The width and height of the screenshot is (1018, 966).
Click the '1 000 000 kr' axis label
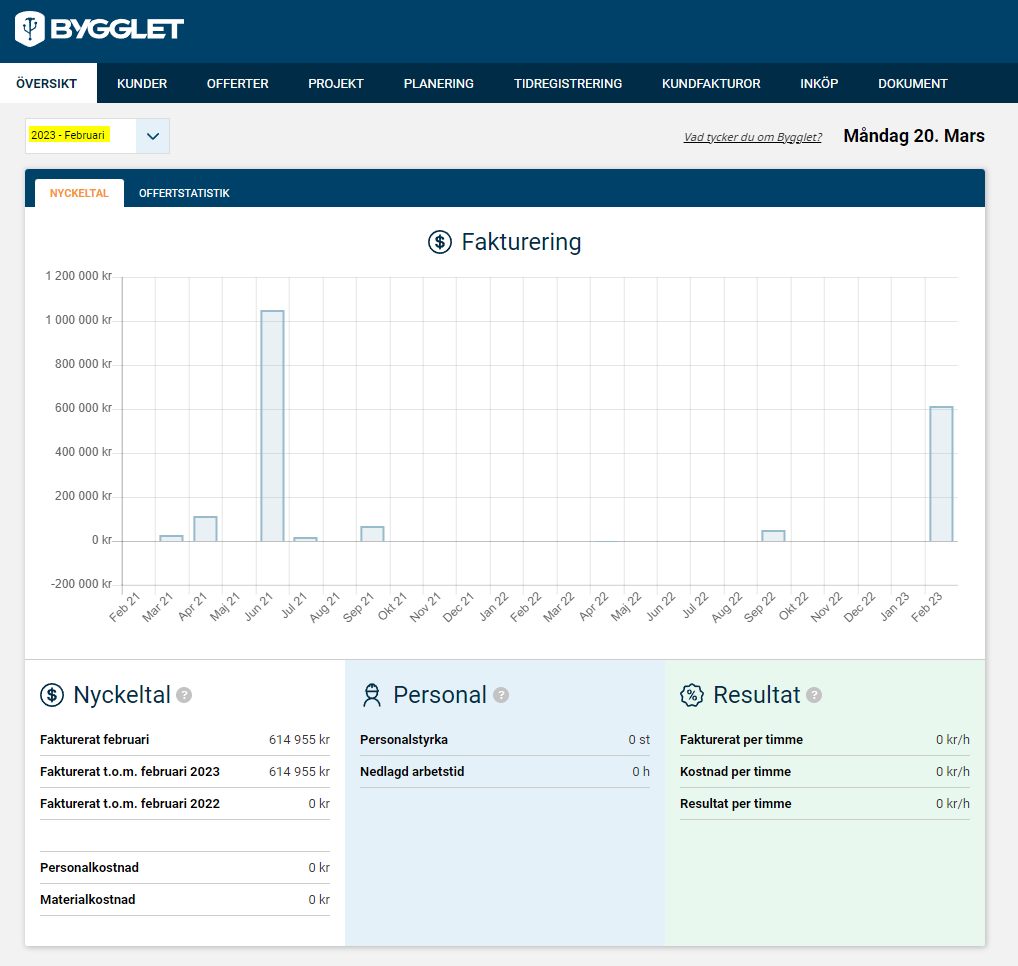tap(79, 320)
